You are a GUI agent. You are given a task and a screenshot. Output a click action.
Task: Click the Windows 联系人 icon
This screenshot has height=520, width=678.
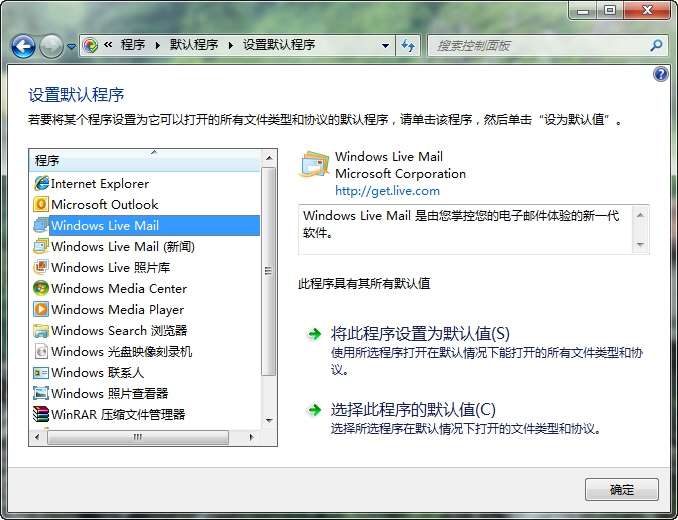tap(41, 373)
